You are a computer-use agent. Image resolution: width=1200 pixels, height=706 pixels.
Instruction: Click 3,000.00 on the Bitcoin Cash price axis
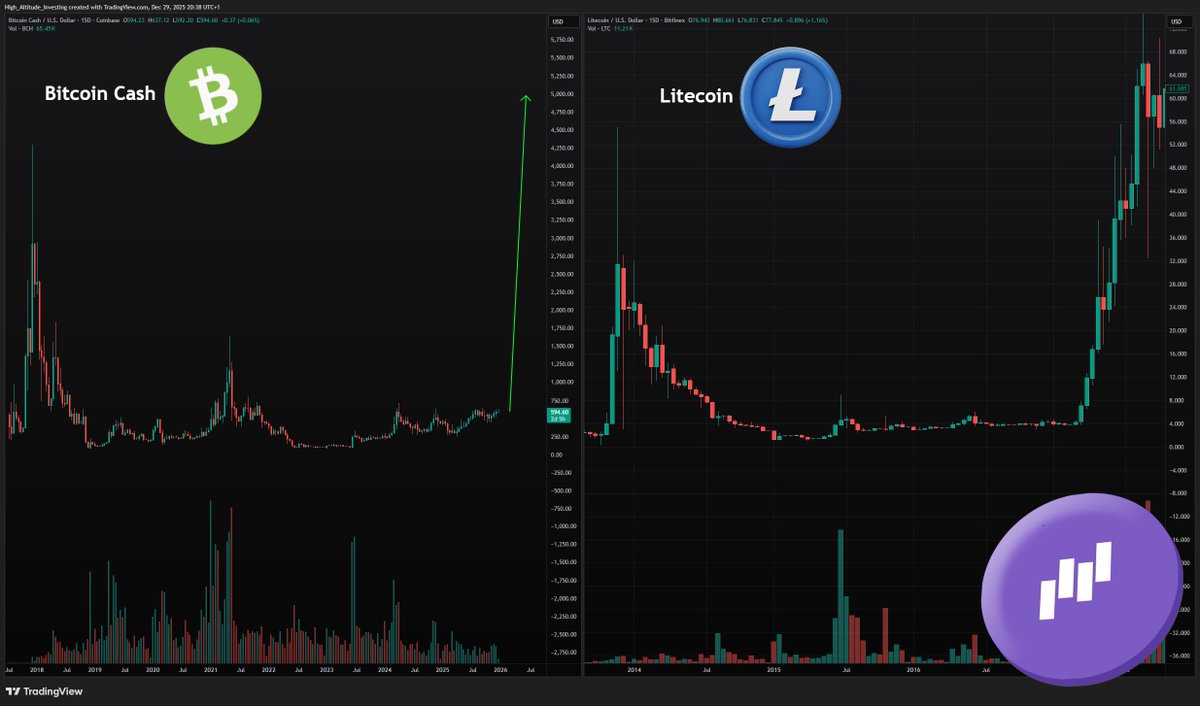tap(561, 238)
